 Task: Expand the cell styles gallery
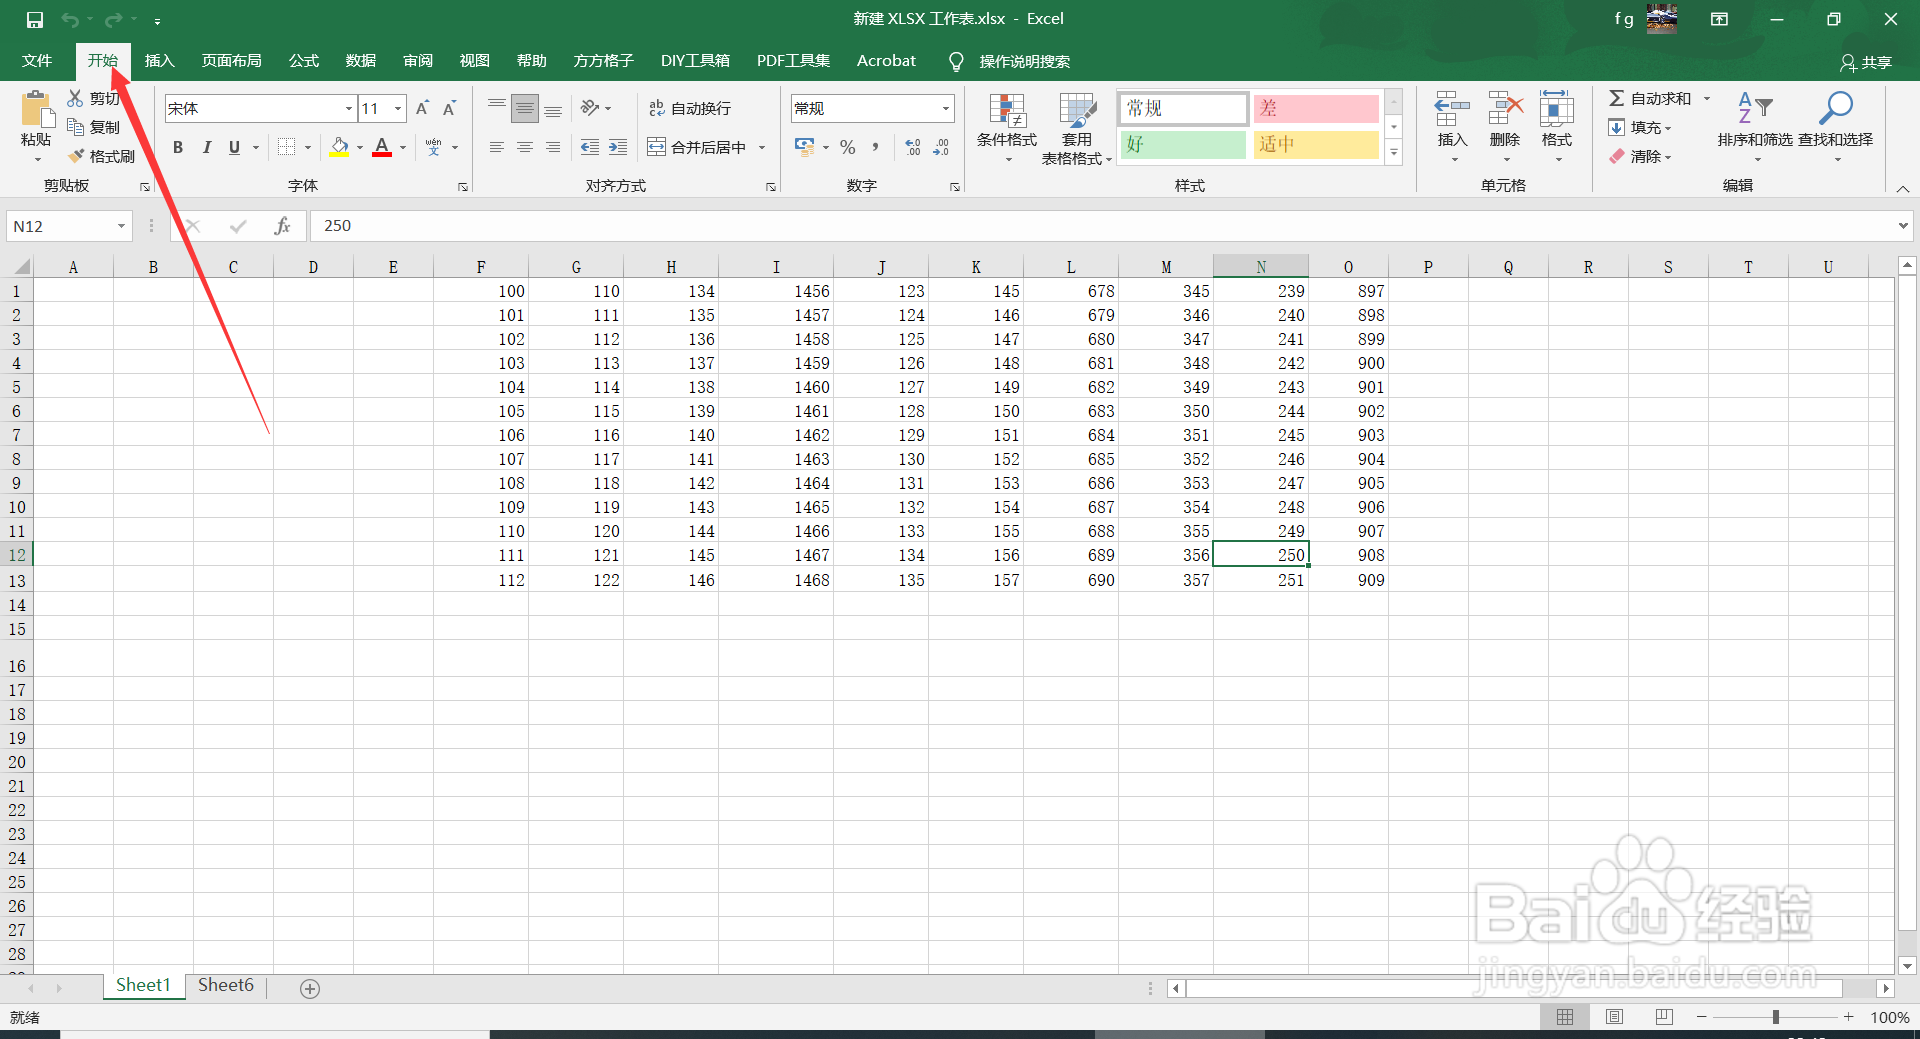point(1394,153)
